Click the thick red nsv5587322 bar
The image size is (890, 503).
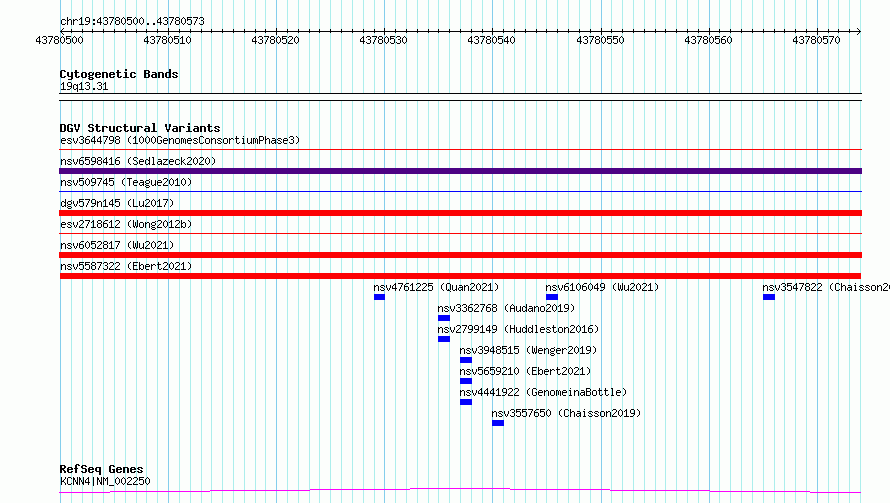(460, 276)
